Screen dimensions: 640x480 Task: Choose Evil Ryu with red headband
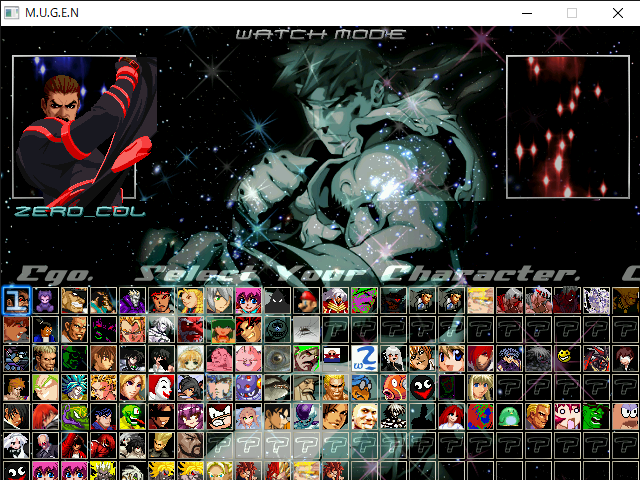click(161, 301)
